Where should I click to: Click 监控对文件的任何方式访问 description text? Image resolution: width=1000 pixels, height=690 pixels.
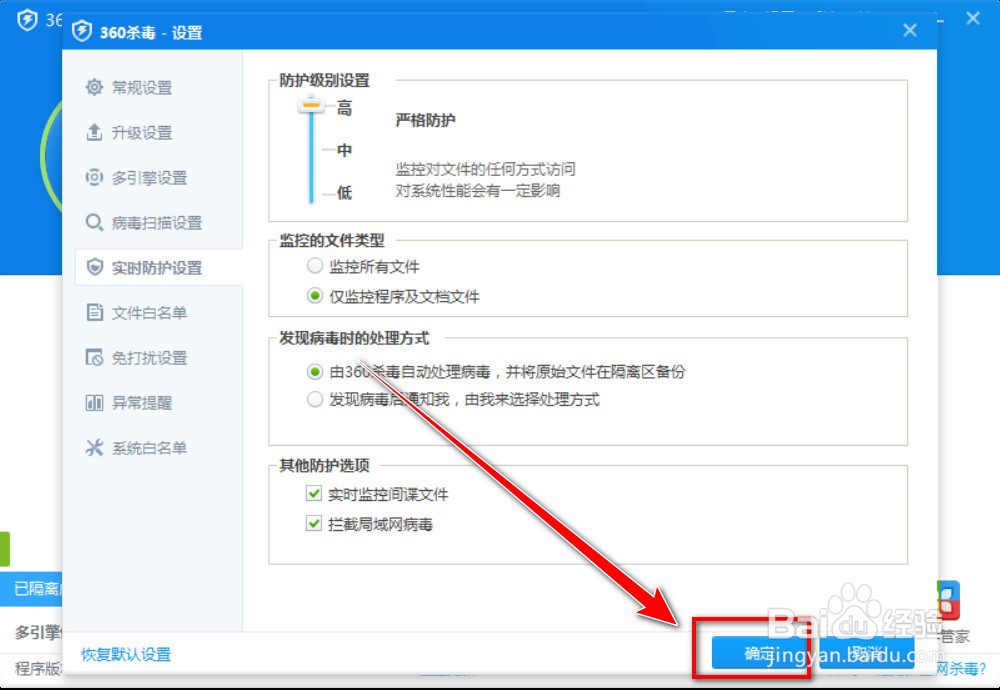(x=485, y=169)
